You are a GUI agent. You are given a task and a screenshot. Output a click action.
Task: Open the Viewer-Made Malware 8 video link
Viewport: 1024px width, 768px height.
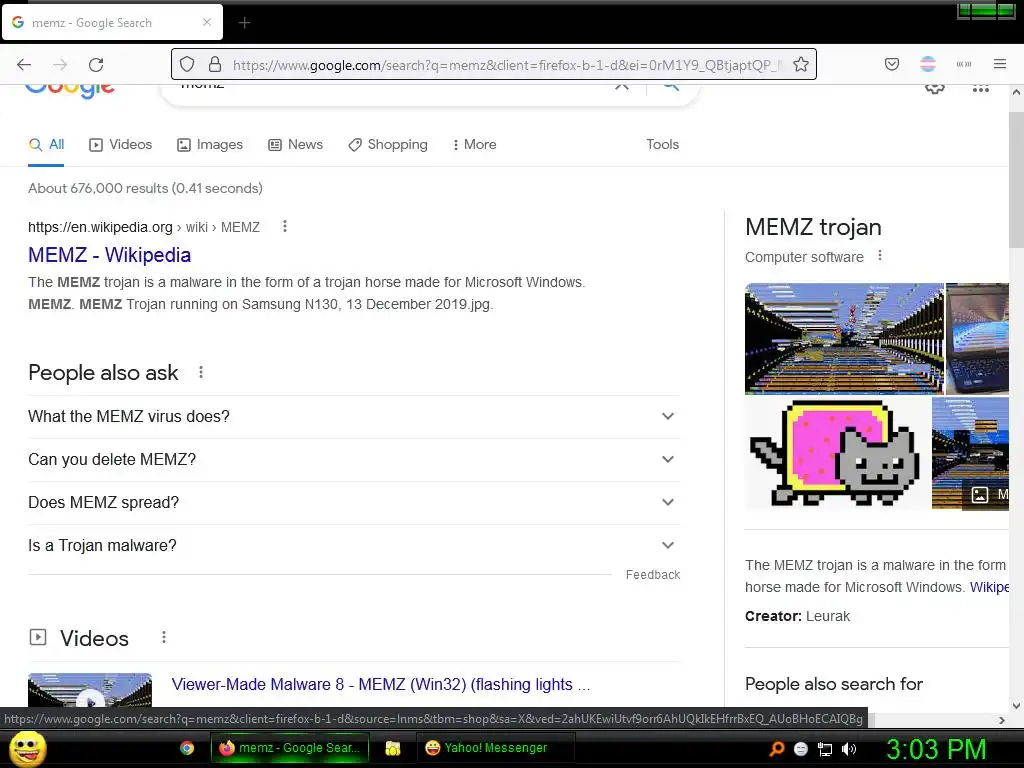pos(380,684)
